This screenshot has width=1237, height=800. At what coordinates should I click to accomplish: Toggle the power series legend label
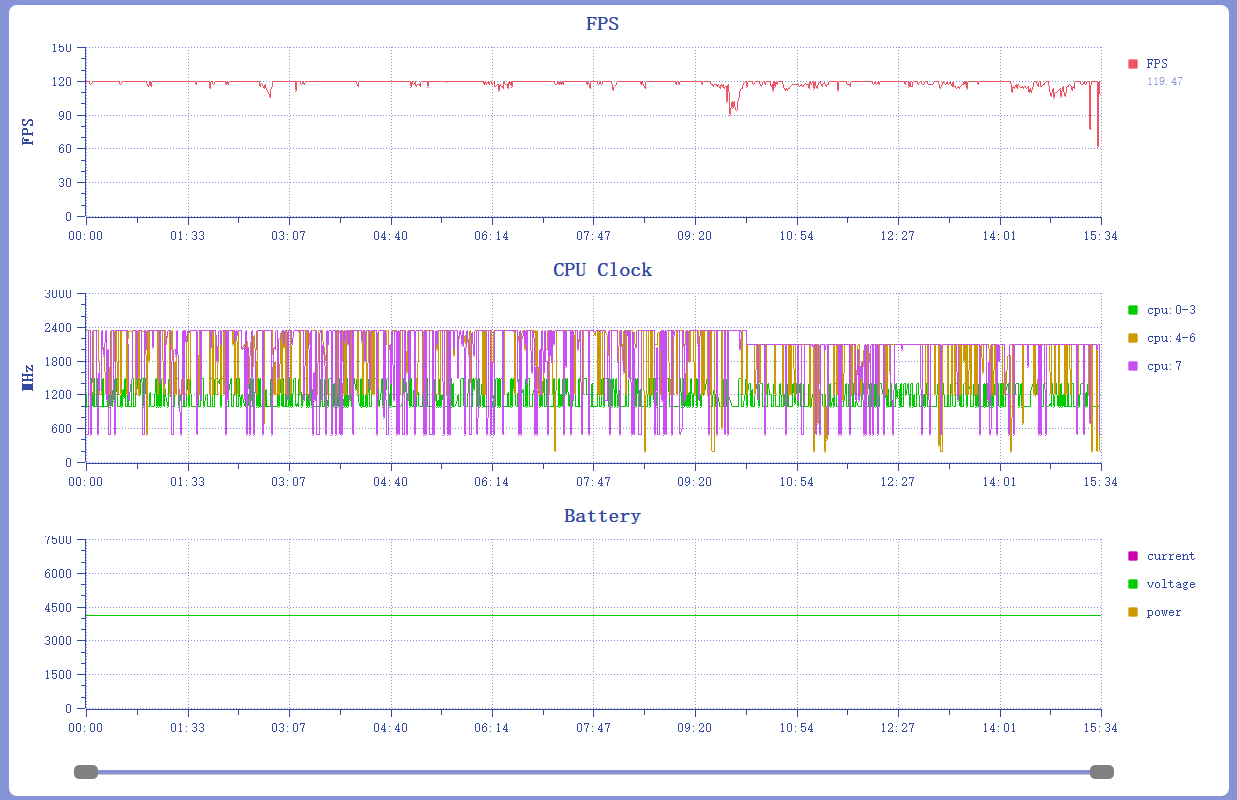[1163, 612]
